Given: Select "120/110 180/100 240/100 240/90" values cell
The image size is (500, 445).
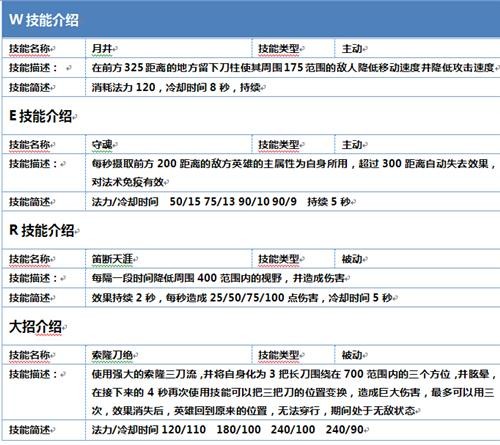Looking at the screenshot, I should [293, 430].
